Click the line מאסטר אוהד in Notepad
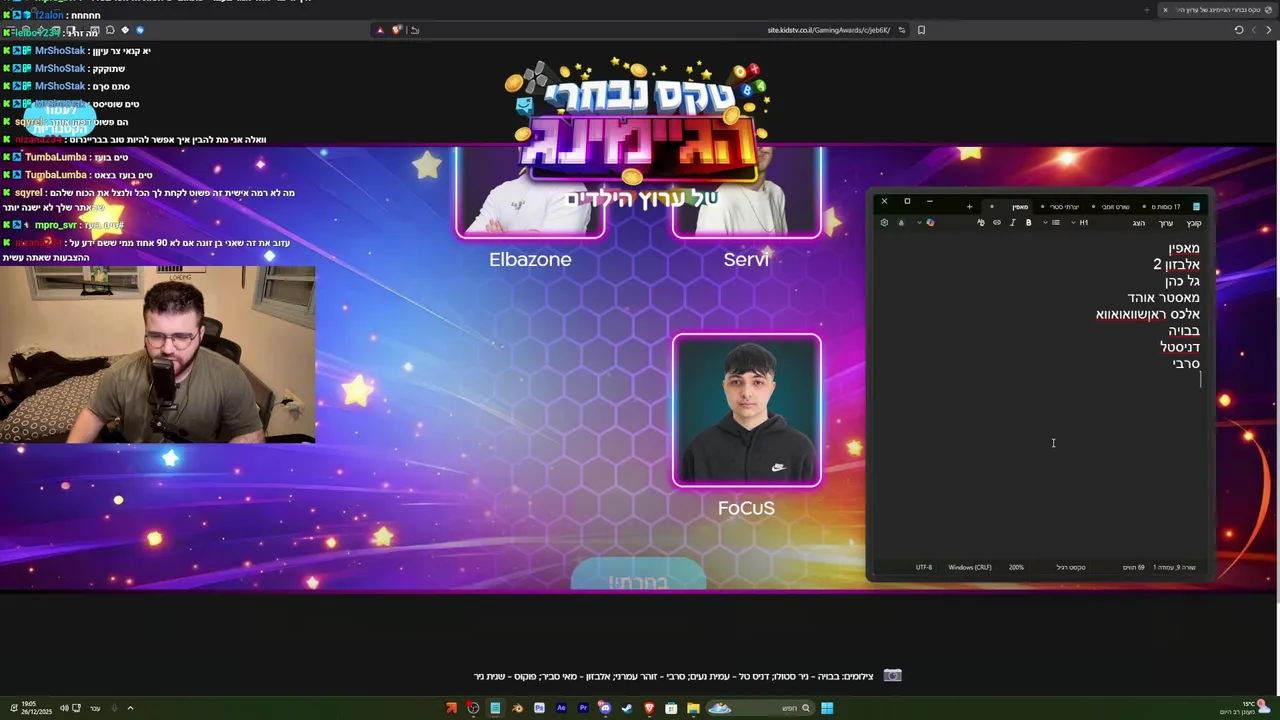The image size is (1280, 720). [x=1164, y=298]
